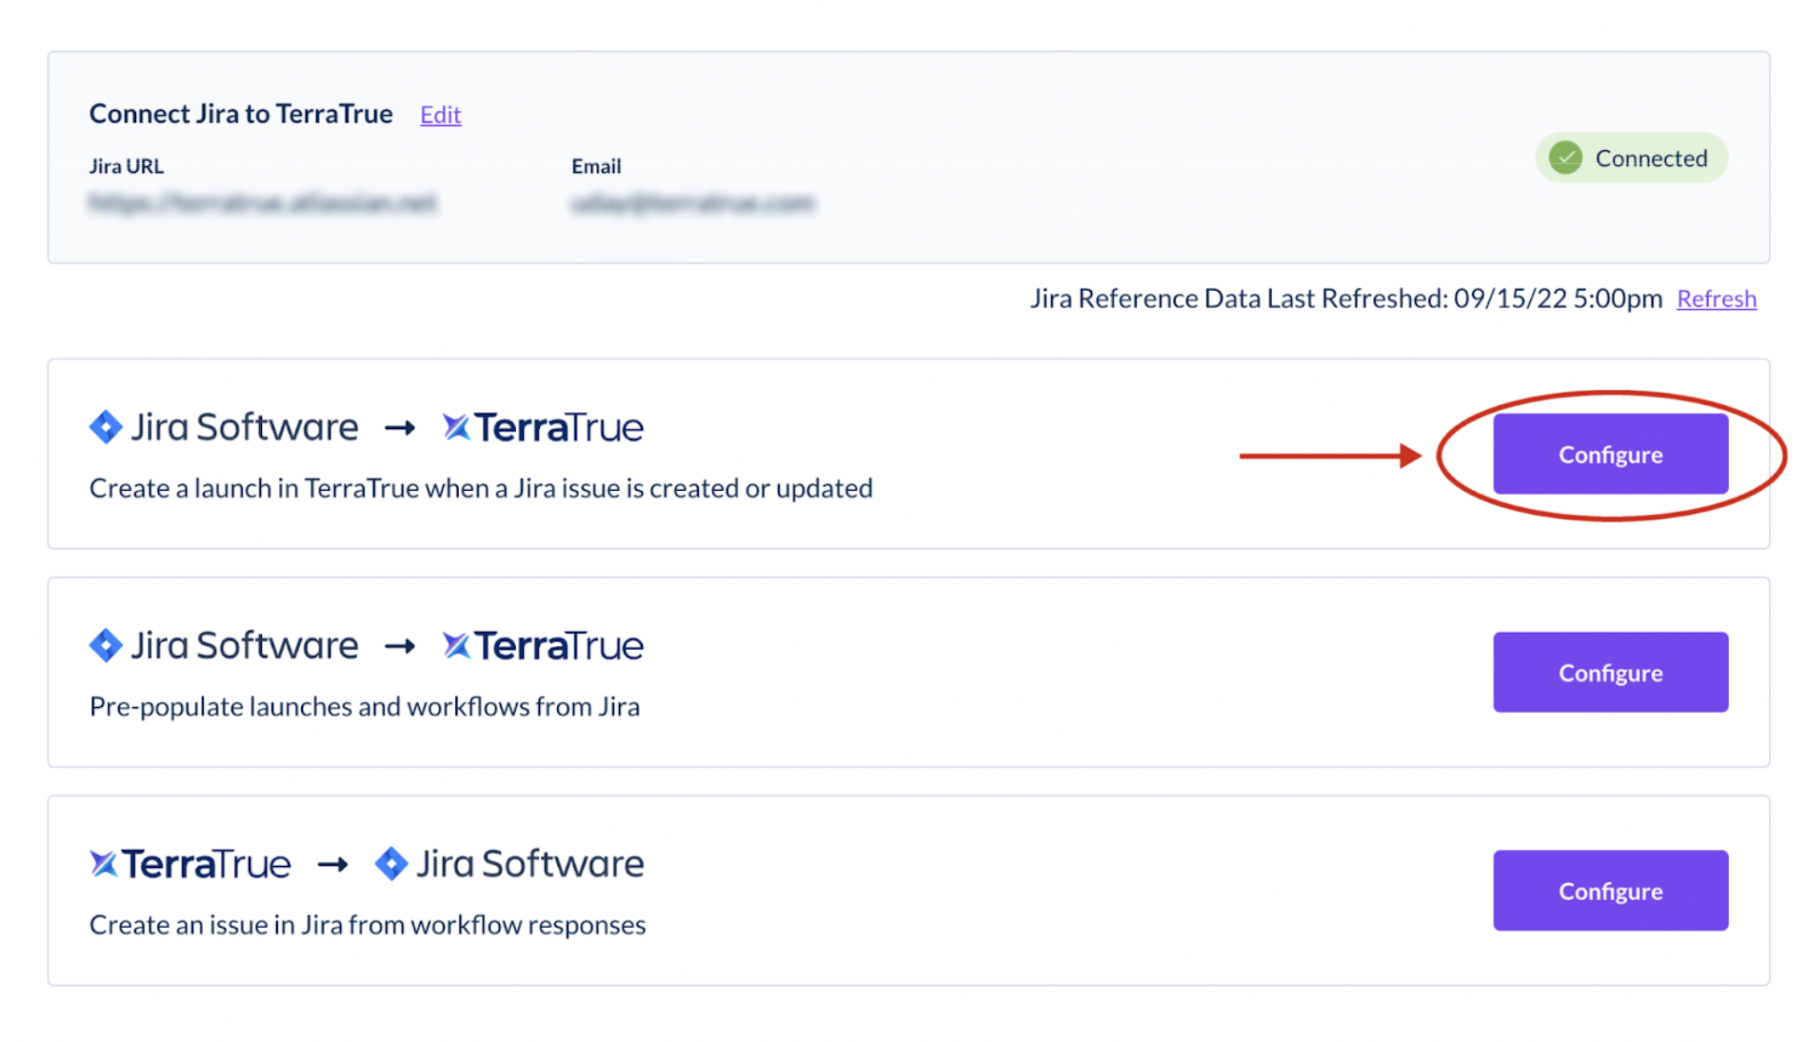Click the green Connected checkmark icon
Viewport: 1816px width, 1042px height.
(x=1565, y=158)
